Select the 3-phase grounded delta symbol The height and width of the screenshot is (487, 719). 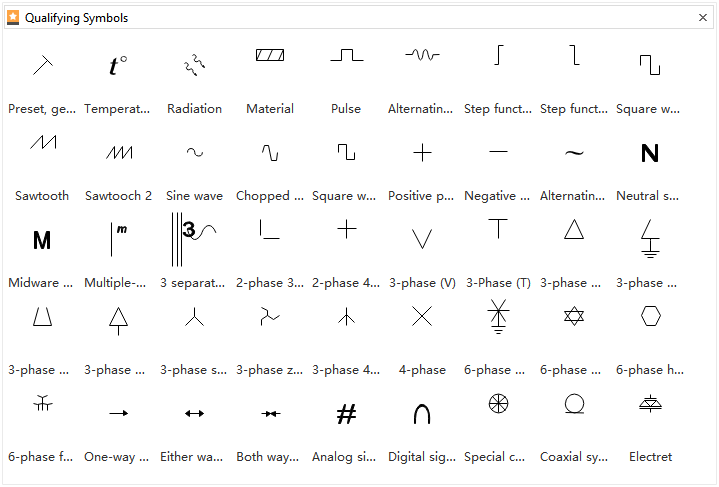pyautogui.click(x=650, y=239)
